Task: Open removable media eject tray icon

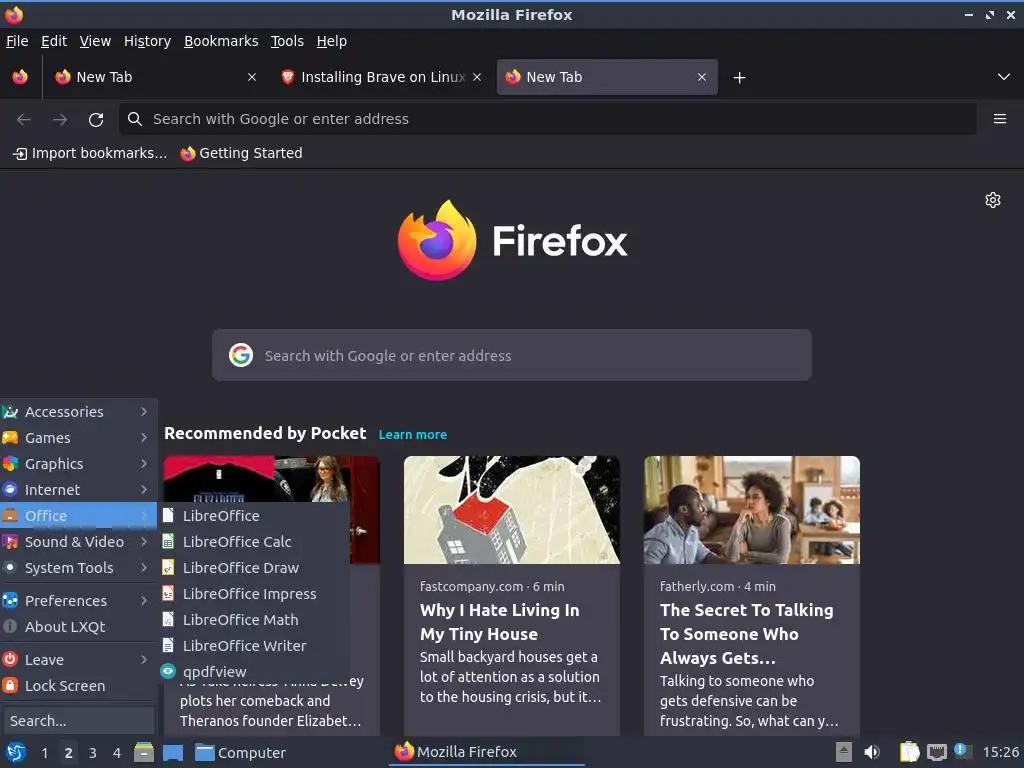Action: tap(844, 753)
